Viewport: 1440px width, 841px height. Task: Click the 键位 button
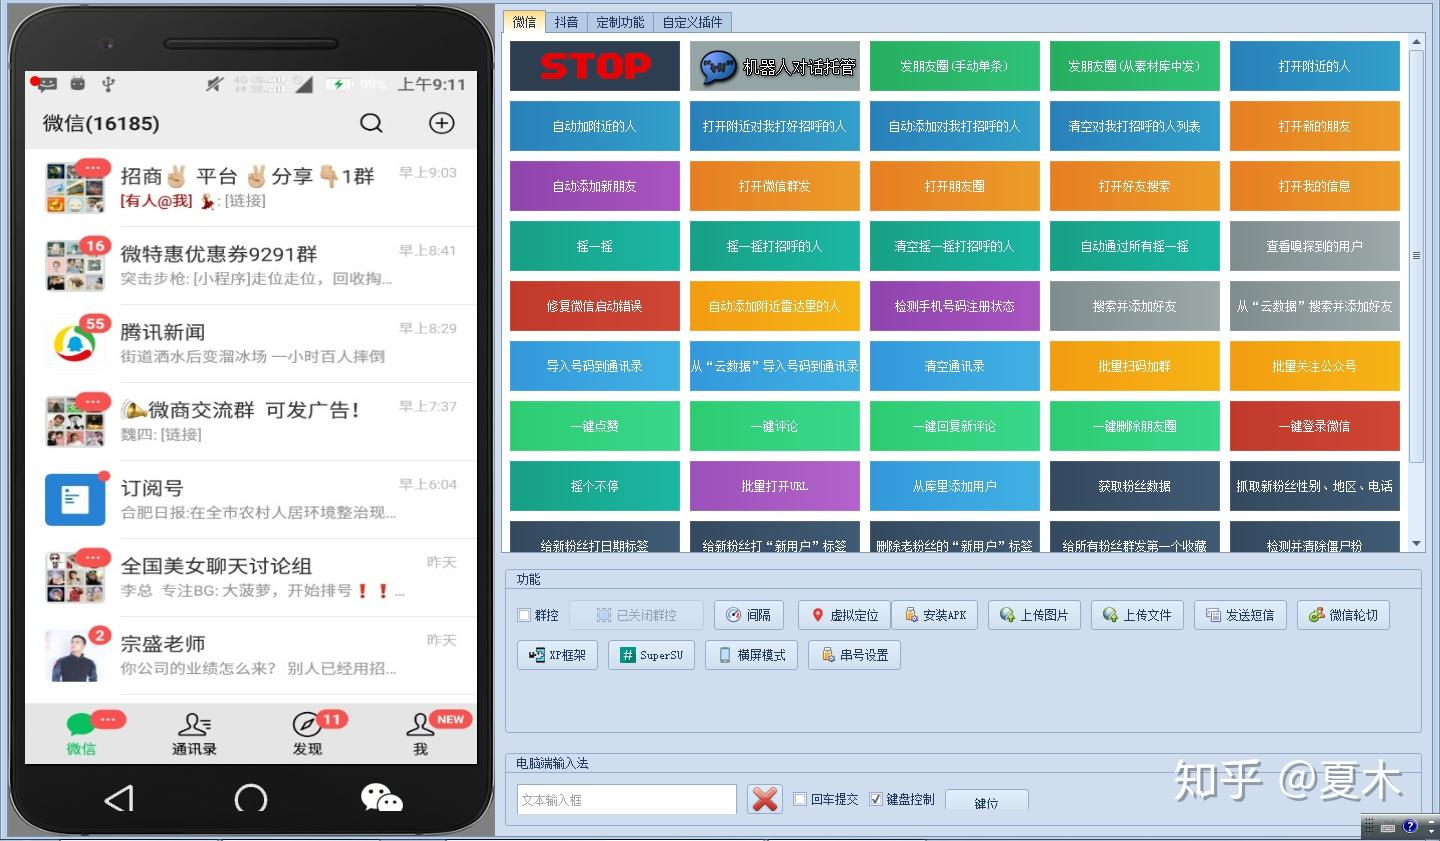pyautogui.click(x=986, y=801)
